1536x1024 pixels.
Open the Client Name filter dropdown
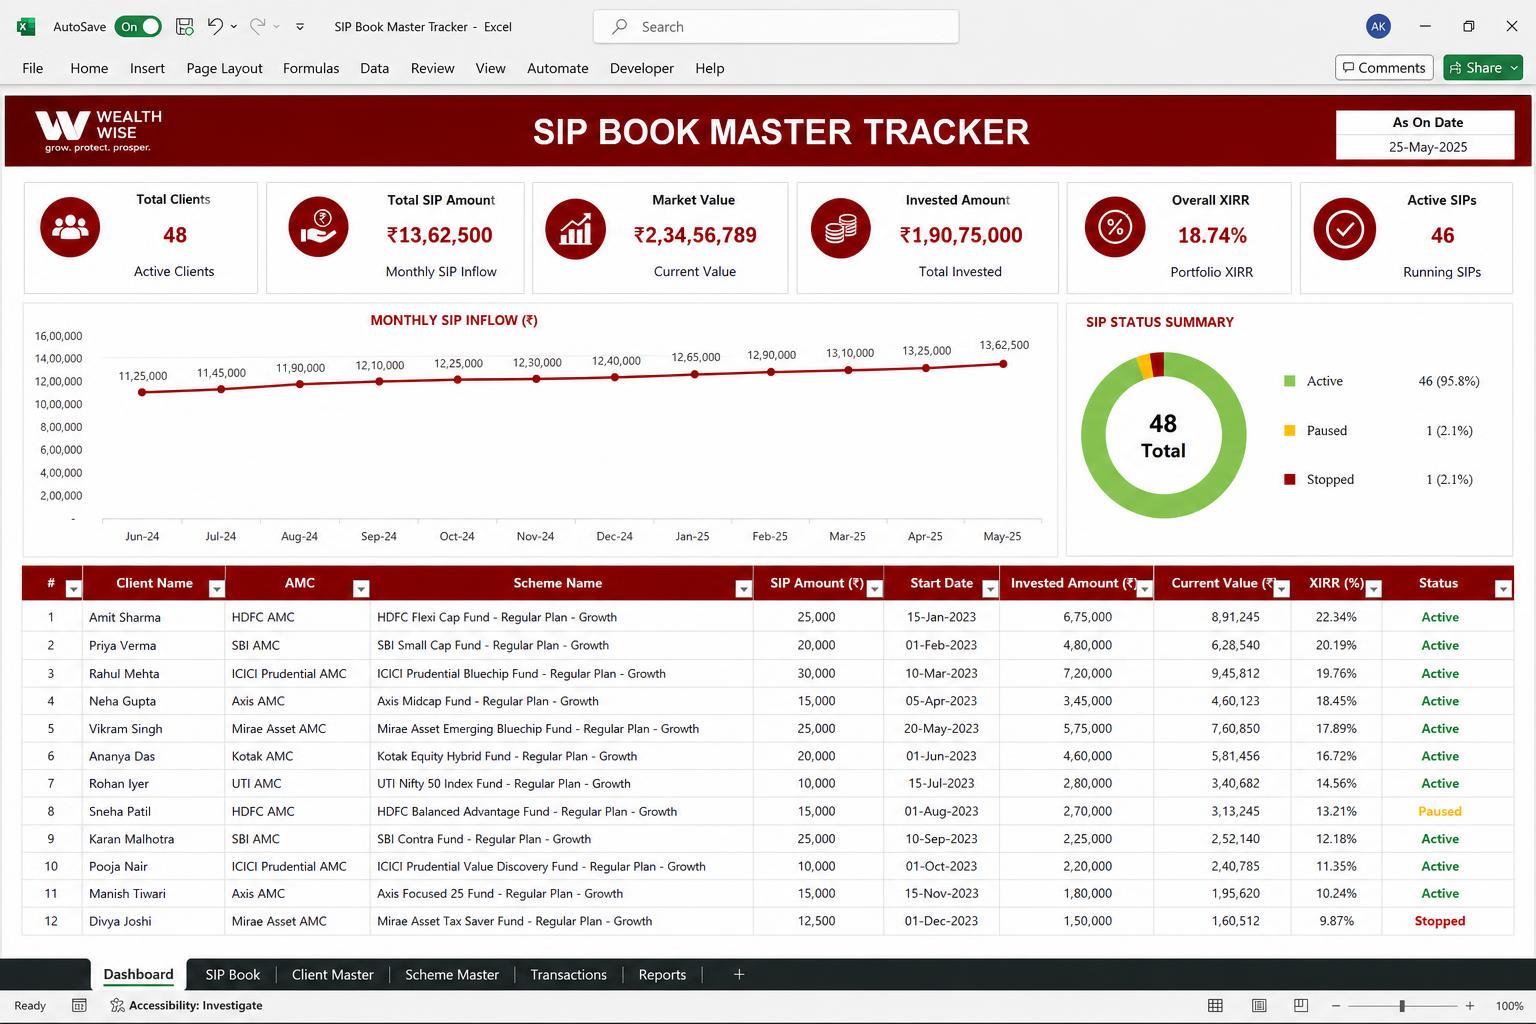(216, 589)
